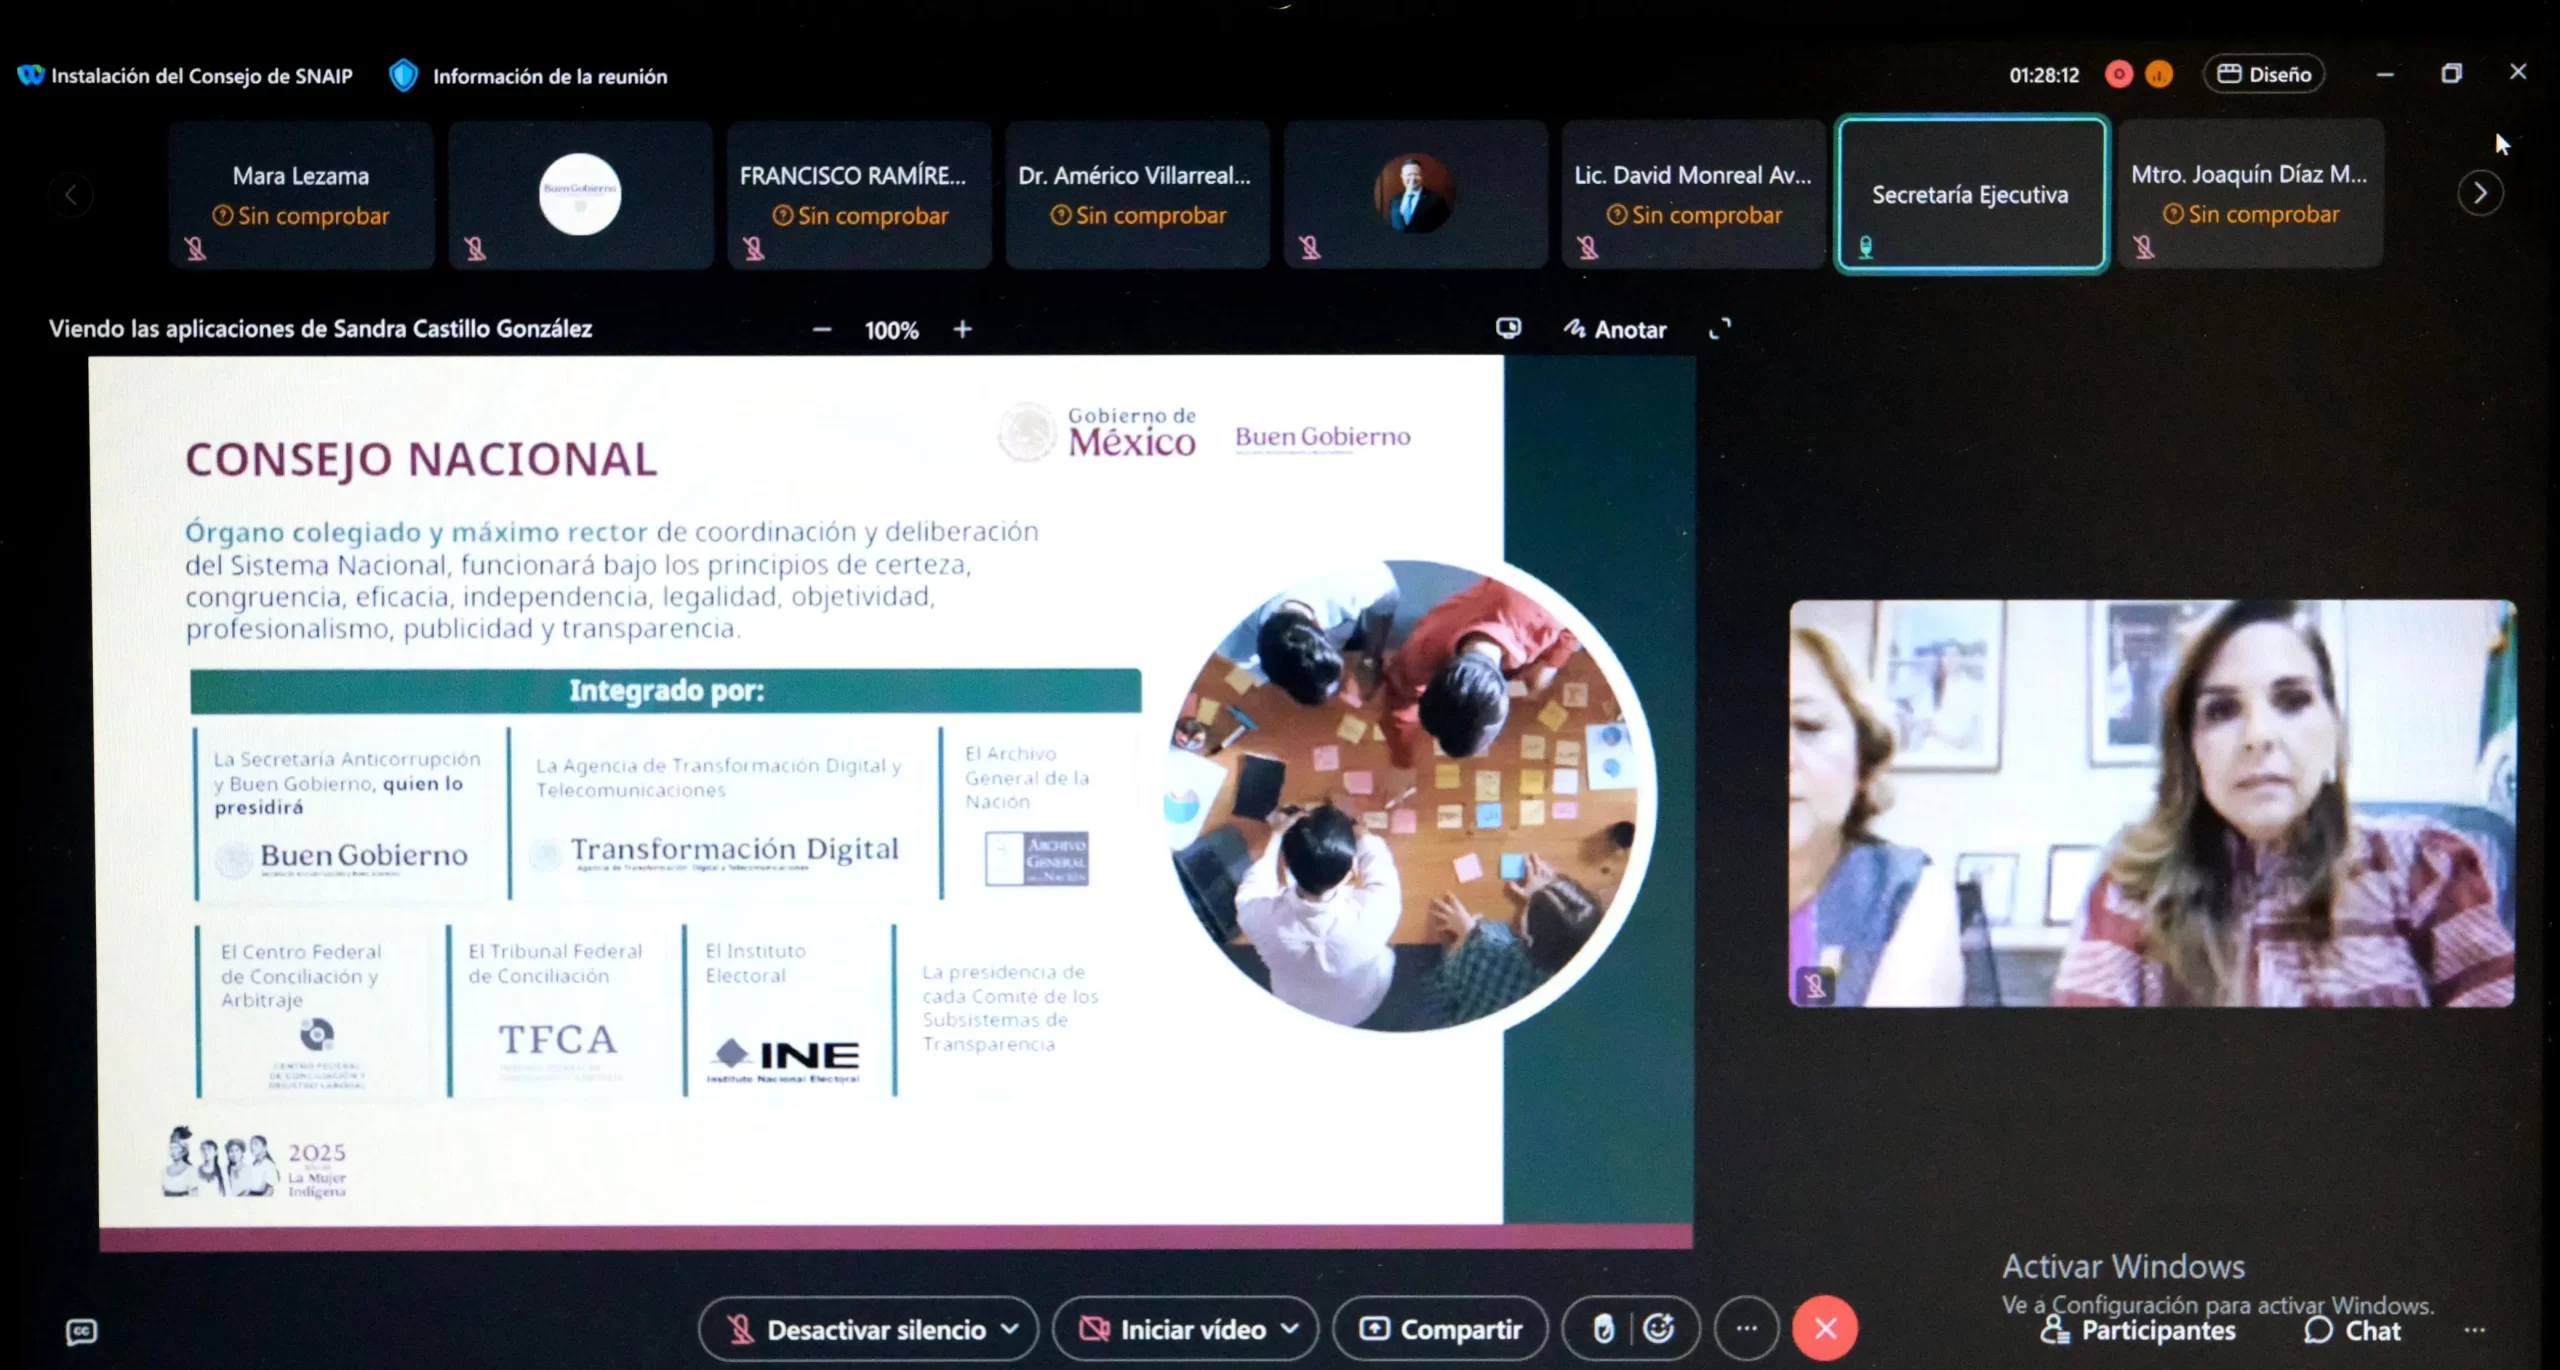Show next participants with right arrow
This screenshot has width=2560, height=1370.
[x=2480, y=193]
